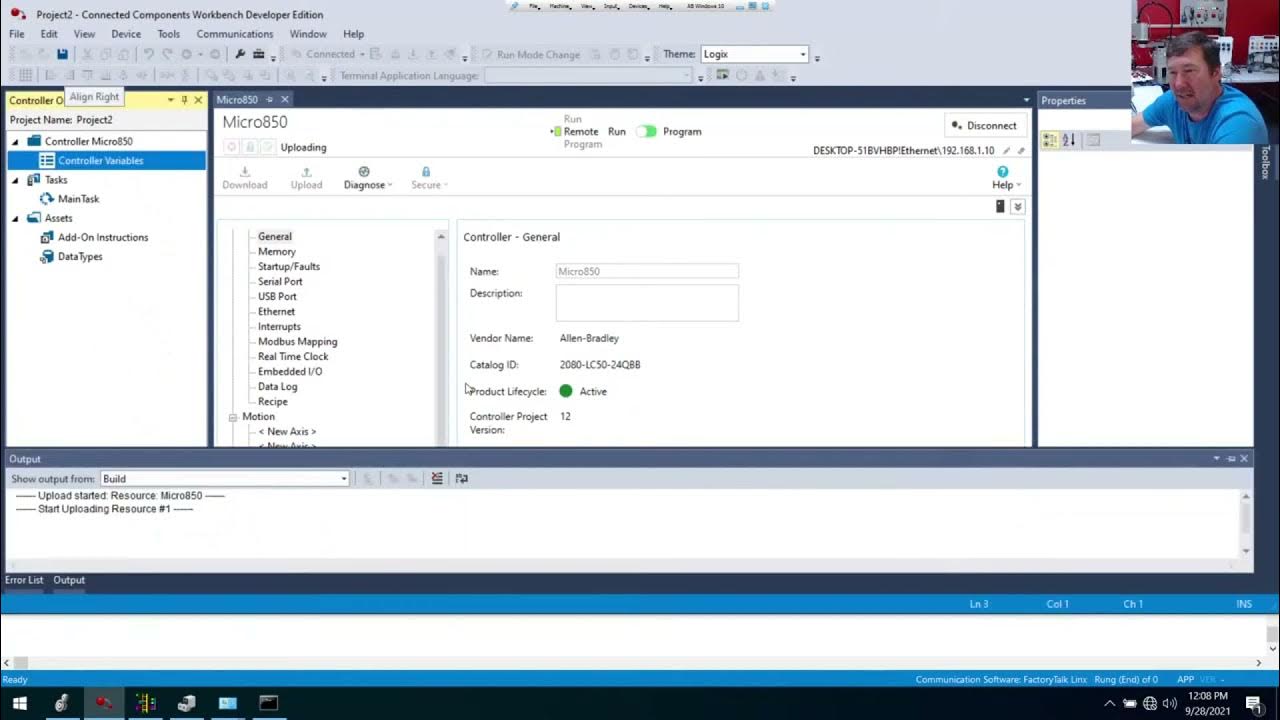Click the toolbox briefcase icon in toolbar
1280x720 pixels.
[258, 54]
